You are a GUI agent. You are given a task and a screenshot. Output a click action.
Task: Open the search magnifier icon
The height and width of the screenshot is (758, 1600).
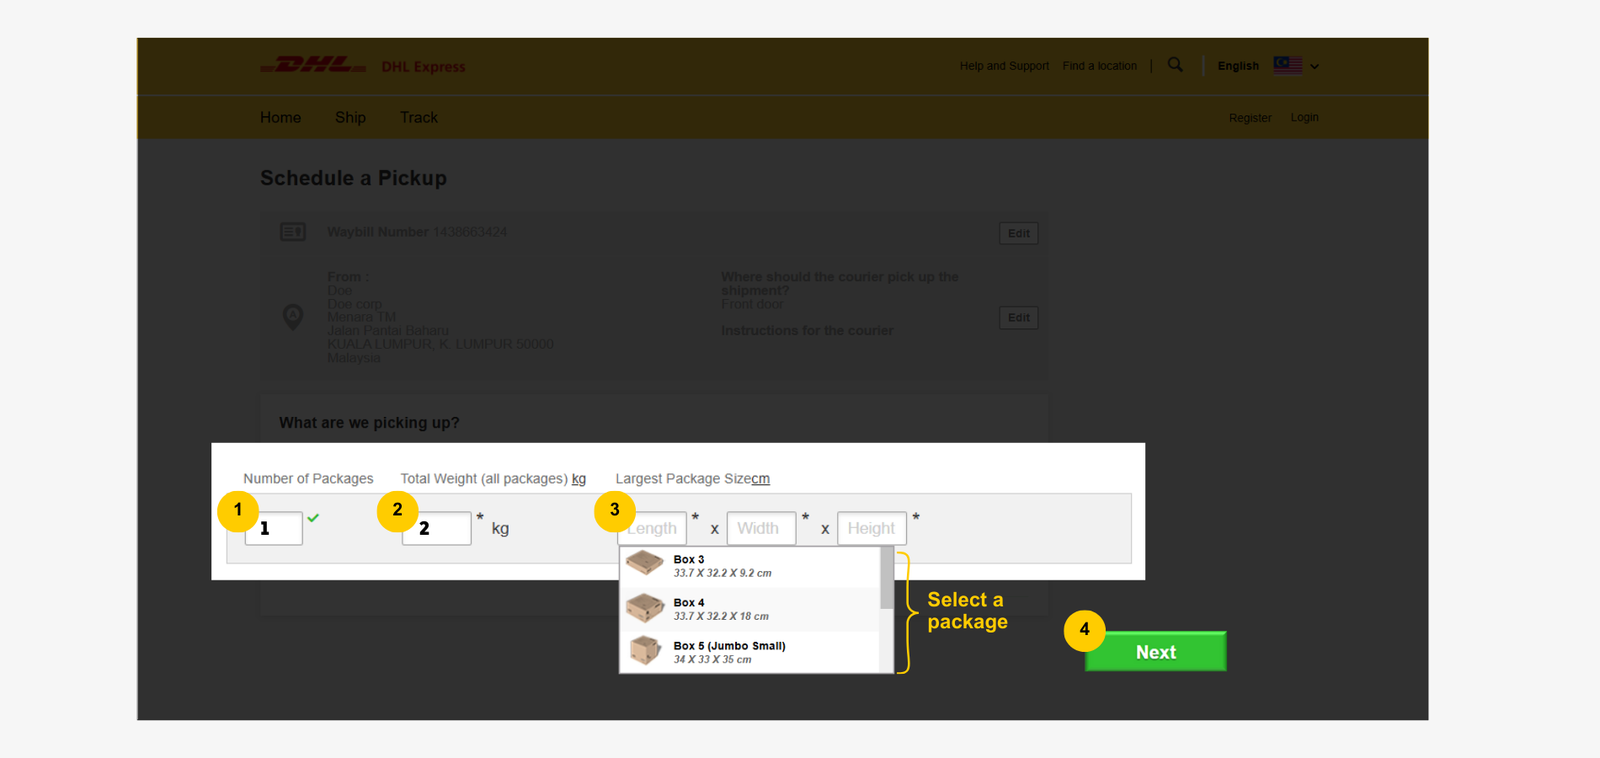pyautogui.click(x=1175, y=65)
